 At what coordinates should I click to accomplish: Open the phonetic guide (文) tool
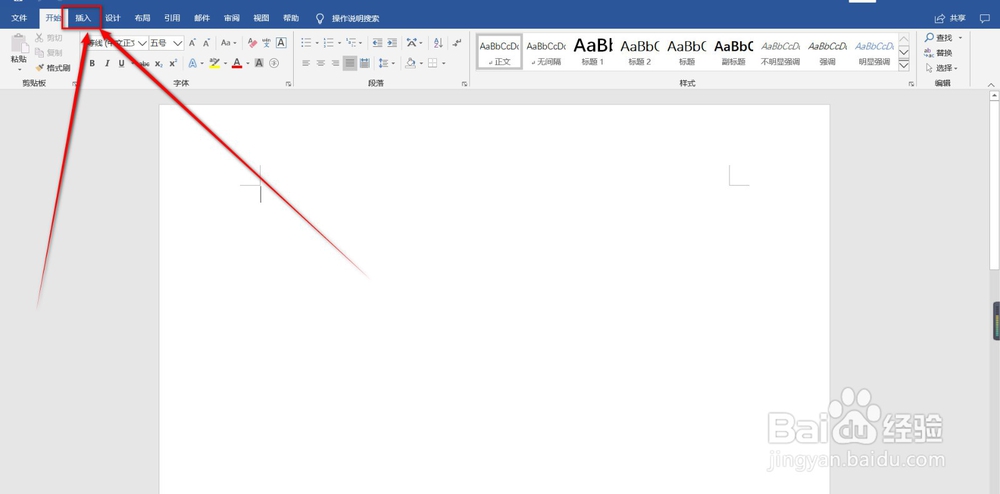(266, 43)
